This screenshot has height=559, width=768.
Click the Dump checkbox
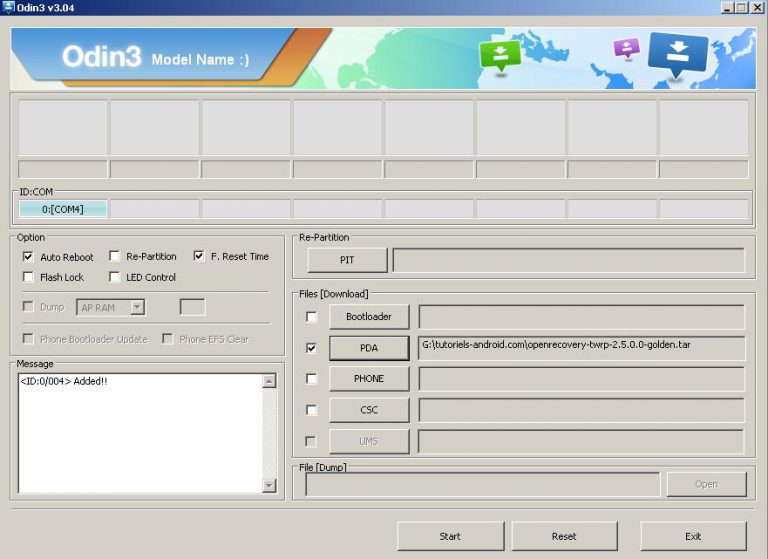(28, 307)
